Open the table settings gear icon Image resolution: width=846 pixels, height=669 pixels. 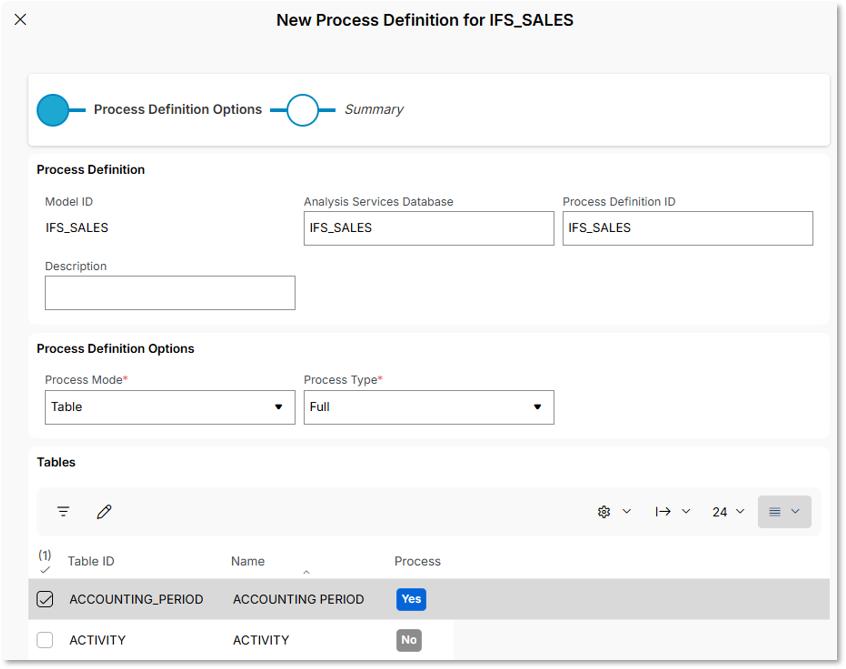pos(604,511)
